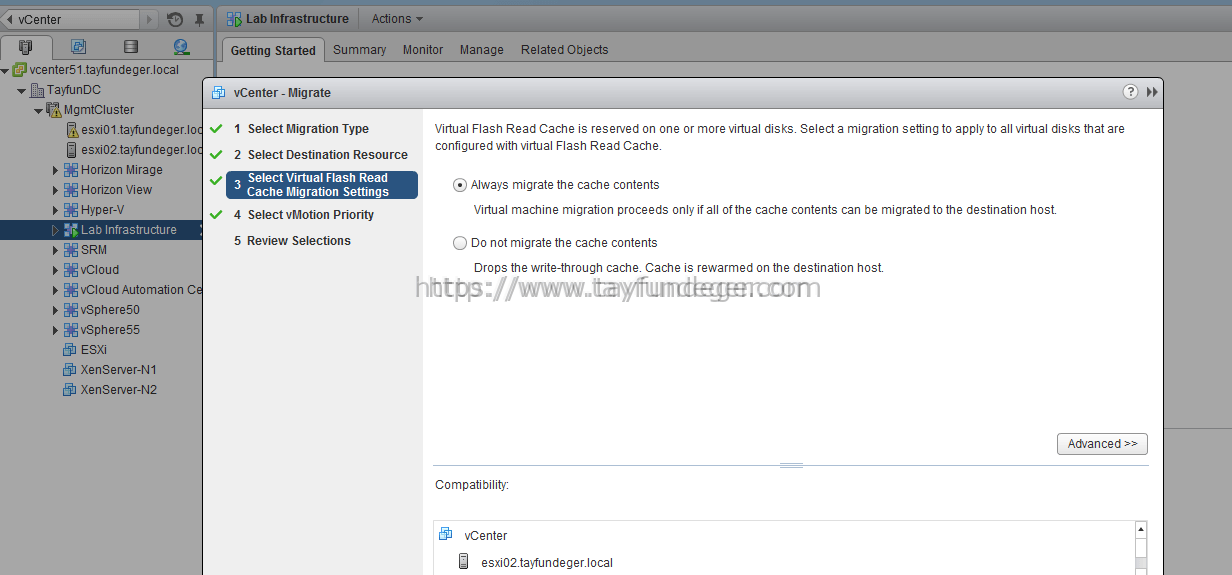Image resolution: width=1232 pixels, height=575 pixels.
Task: Collapse the MgmtCluster node
Action: pyautogui.click(x=40, y=111)
